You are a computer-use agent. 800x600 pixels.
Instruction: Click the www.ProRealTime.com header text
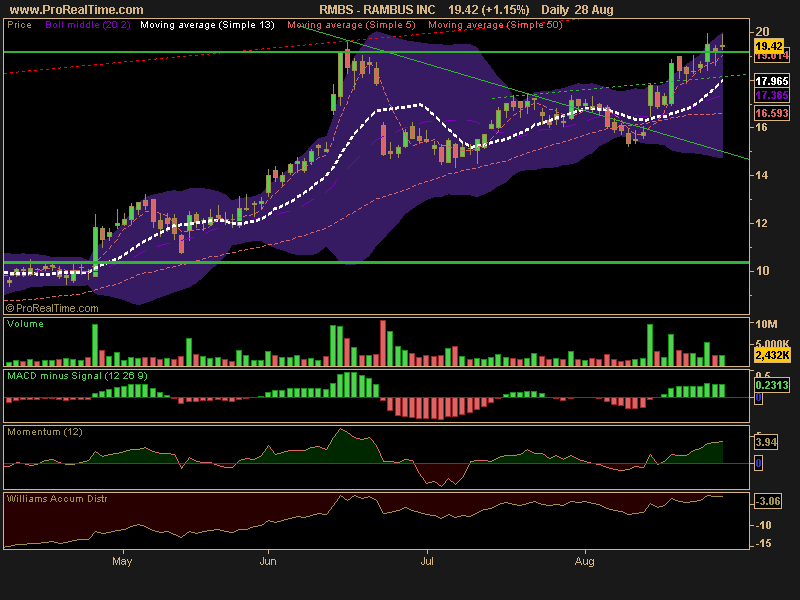pyautogui.click(x=77, y=10)
